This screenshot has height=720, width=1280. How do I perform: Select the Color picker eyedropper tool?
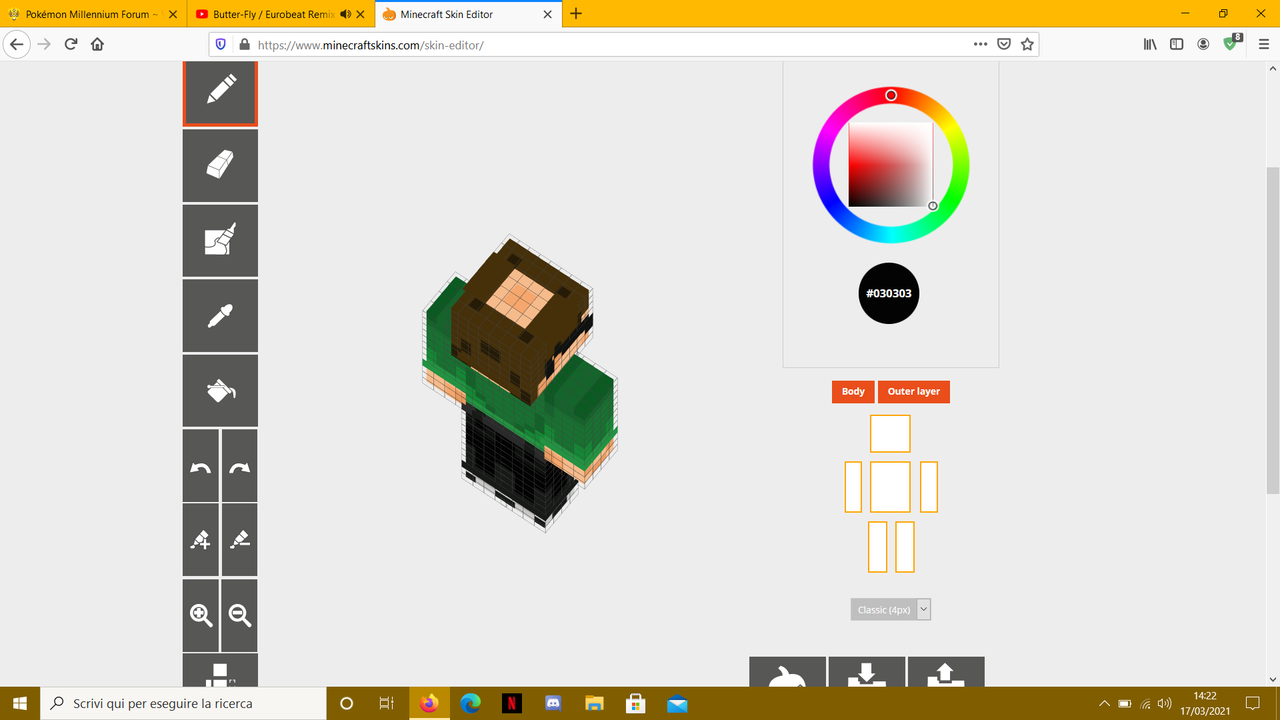click(220, 315)
